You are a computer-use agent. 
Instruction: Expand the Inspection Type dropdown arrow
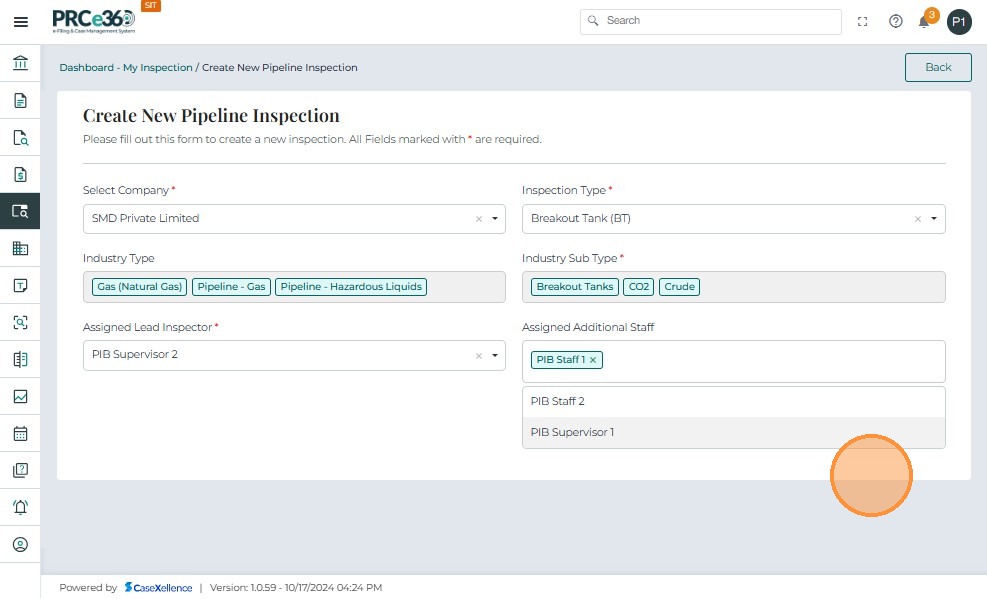[x=933, y=219]
